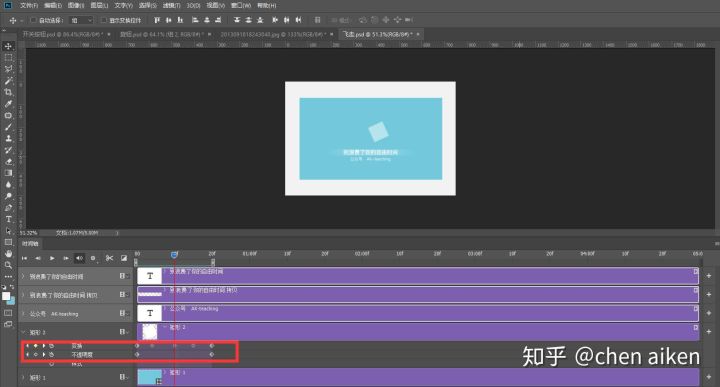This screenshot has height=387, width=720.
Task: Toggle the auto-select checkbox
Action: point(33,20)
